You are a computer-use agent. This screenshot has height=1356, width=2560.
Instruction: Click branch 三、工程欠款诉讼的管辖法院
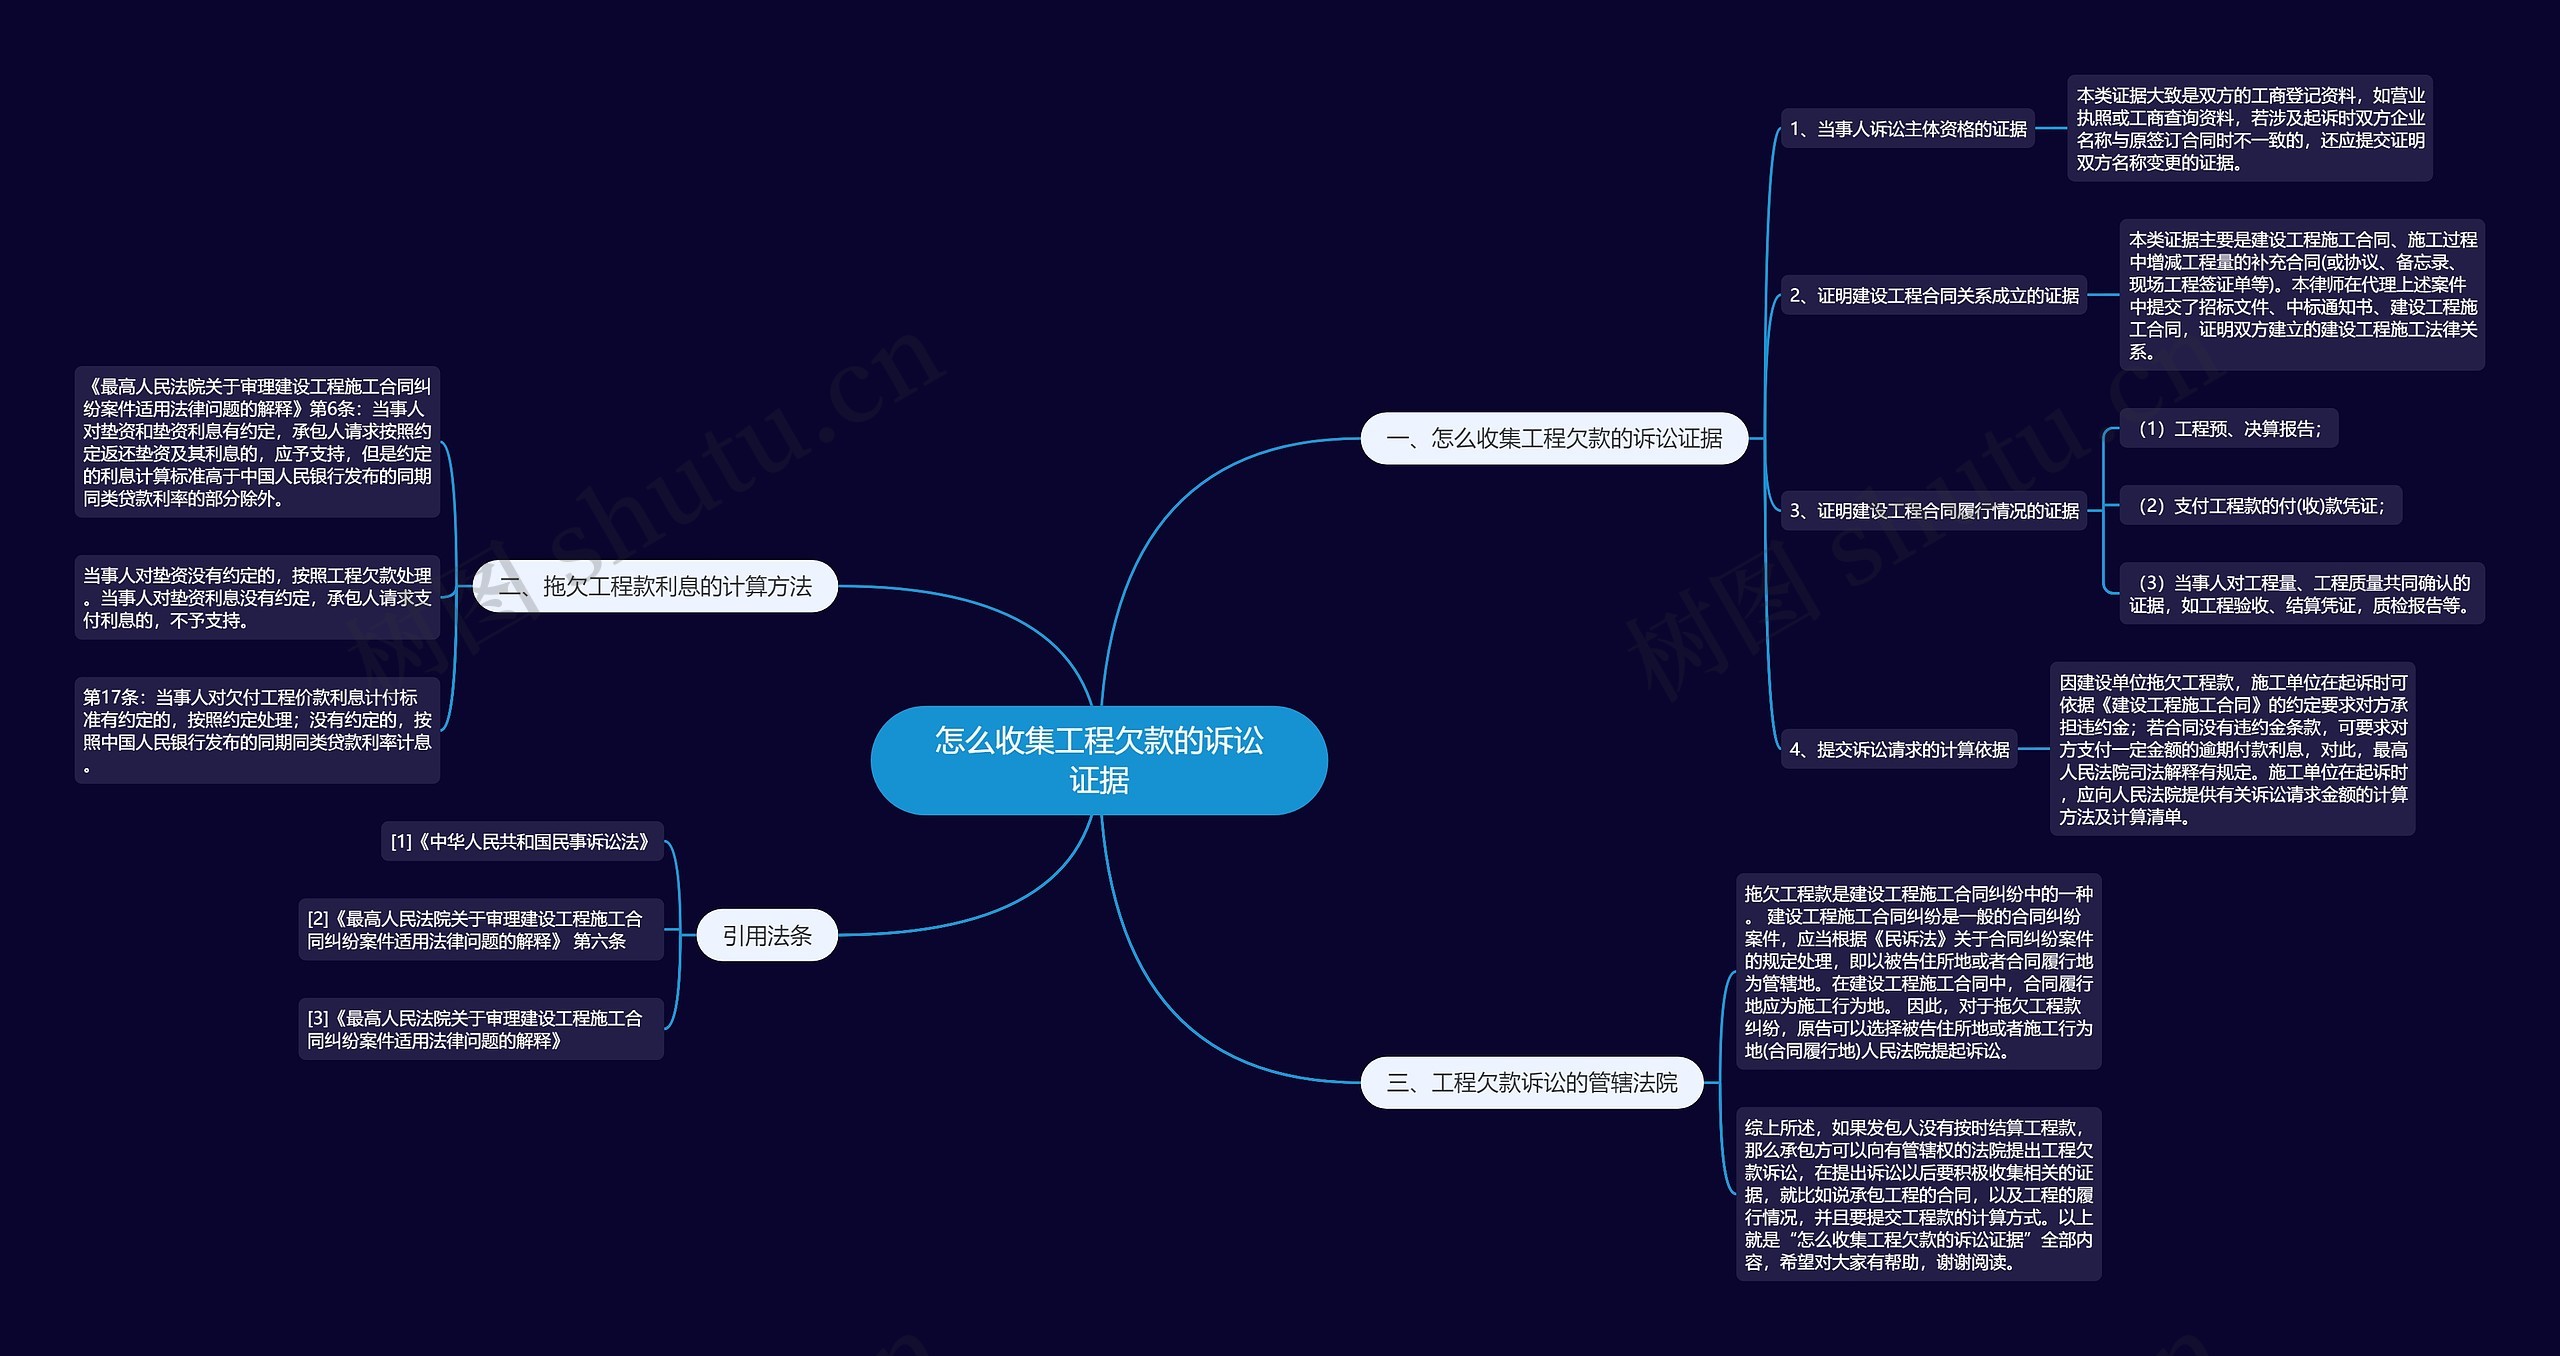pyautogui.click(x=1531, y=1082)
